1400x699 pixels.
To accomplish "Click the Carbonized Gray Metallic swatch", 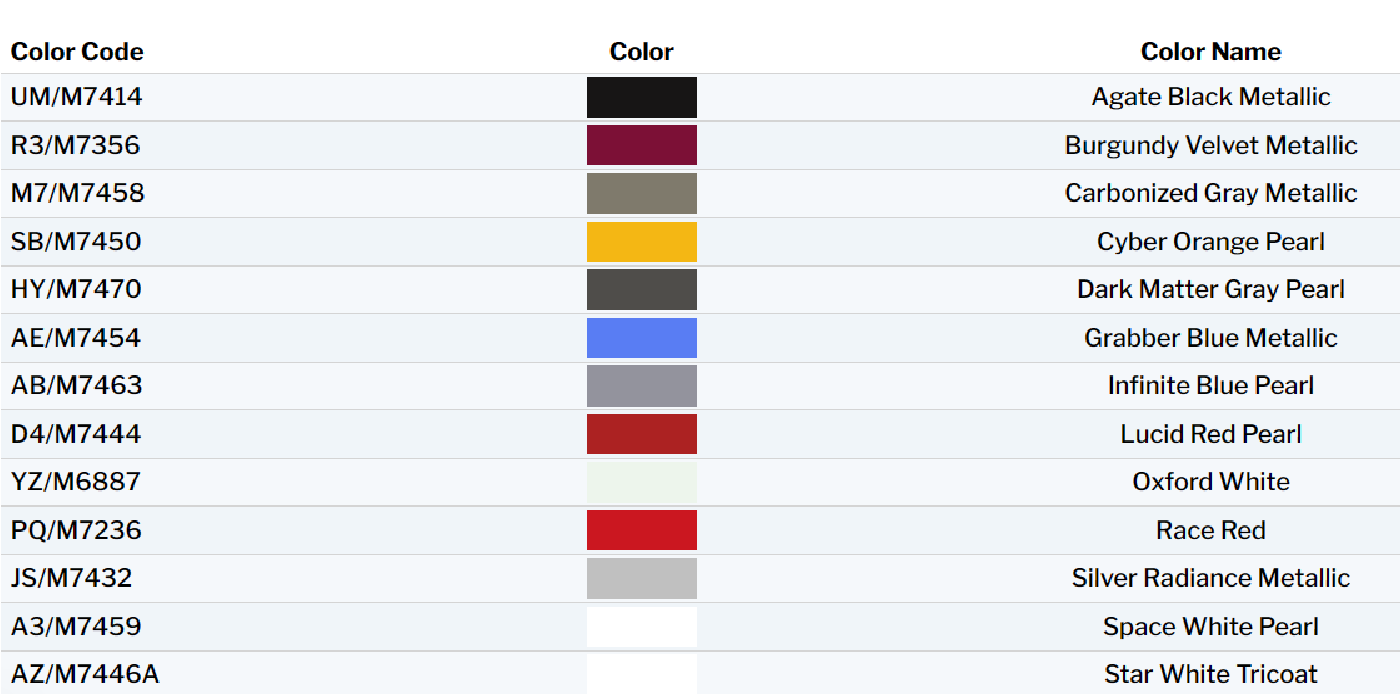I will click(x=641, y=193).
